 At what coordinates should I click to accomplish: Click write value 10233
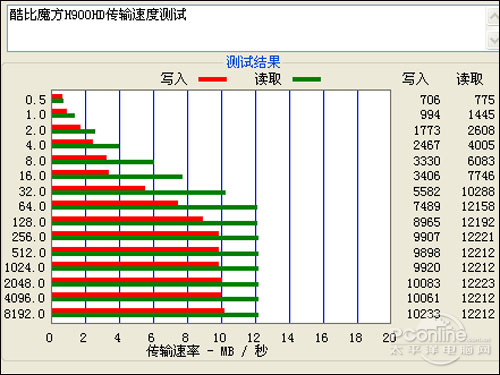424,314
